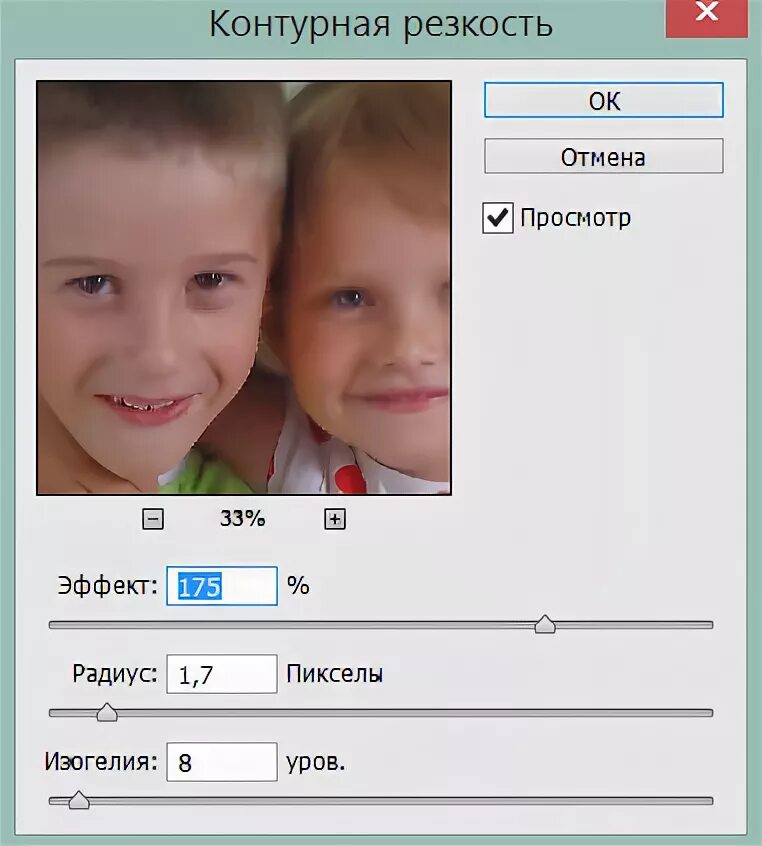Click the zoom in plus icon

335,519
